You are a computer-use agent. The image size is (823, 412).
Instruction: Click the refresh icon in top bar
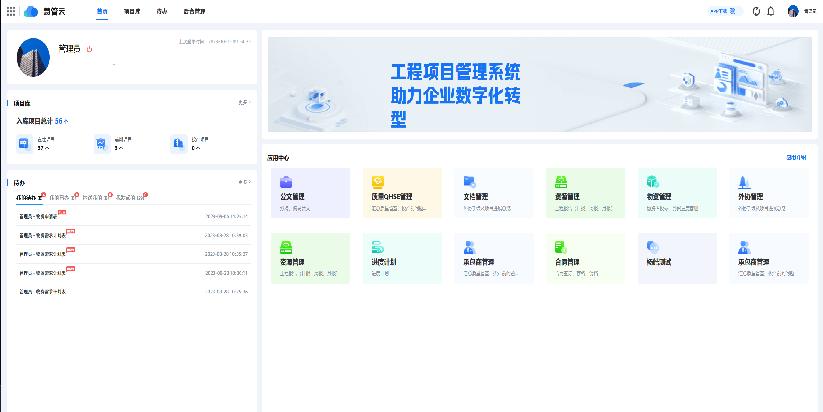coord(756,11)
